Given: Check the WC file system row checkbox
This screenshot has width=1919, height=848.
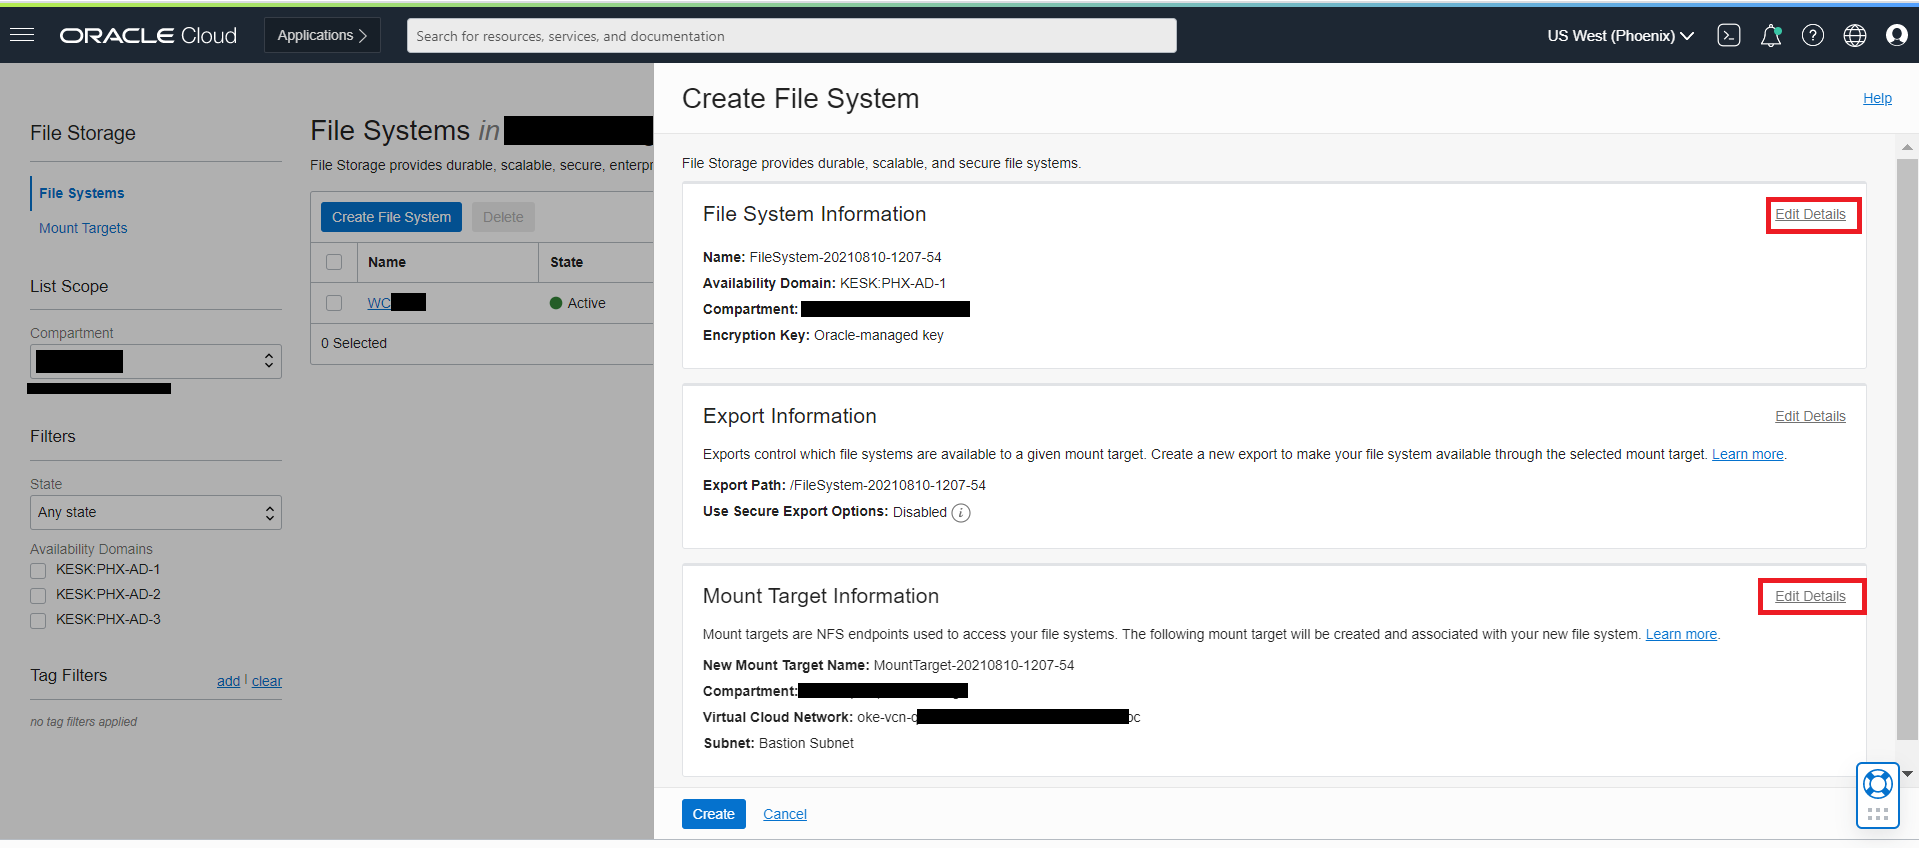Looking at the screenshot, I should click(334, 303).
